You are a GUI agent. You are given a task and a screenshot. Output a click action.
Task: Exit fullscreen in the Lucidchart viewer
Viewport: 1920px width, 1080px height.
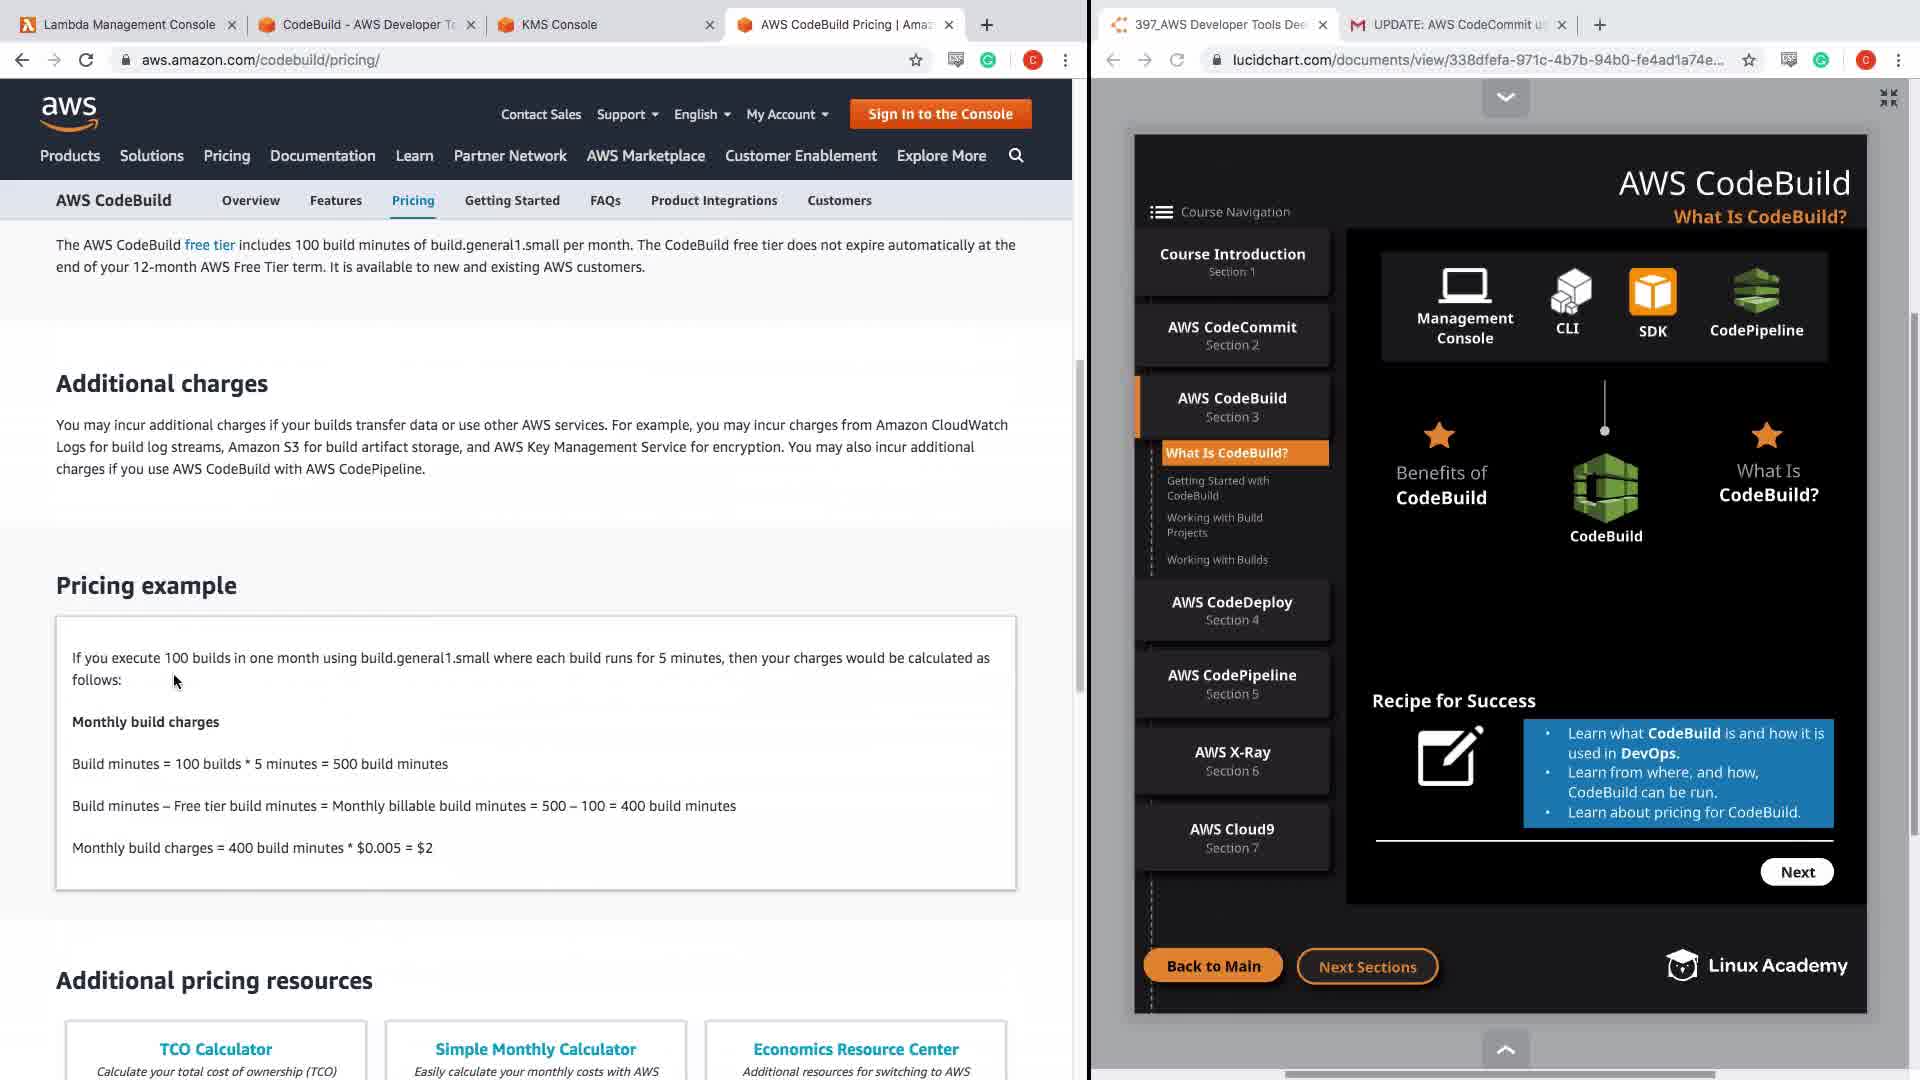[1888, 98]
